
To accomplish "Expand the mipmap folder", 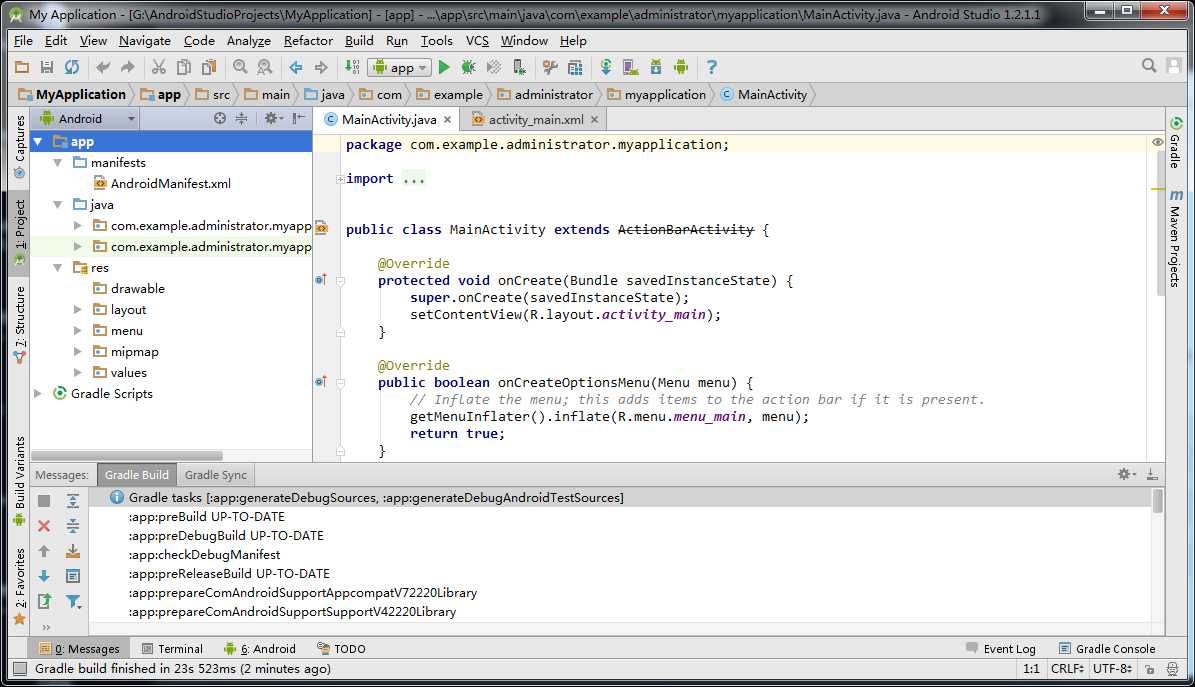I will click(78, 352).
